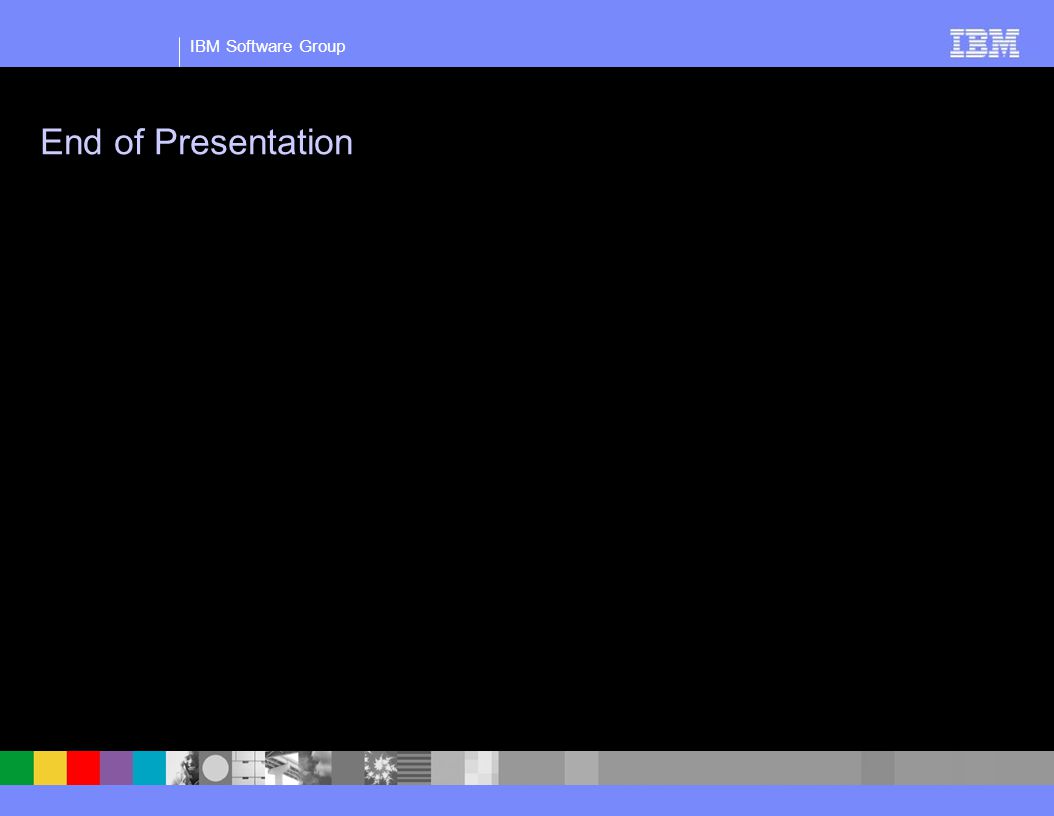Click the purple square in the footer strip
The height and width of the screenshot is (816, 1054).
click(x=116, y=768)
